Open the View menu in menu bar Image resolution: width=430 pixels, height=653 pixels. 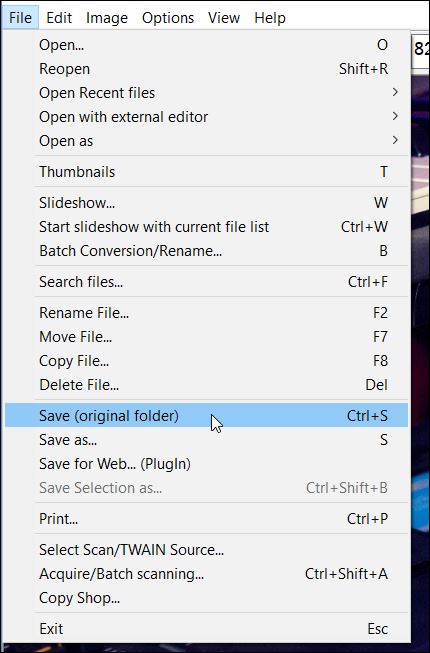point(224,18)
